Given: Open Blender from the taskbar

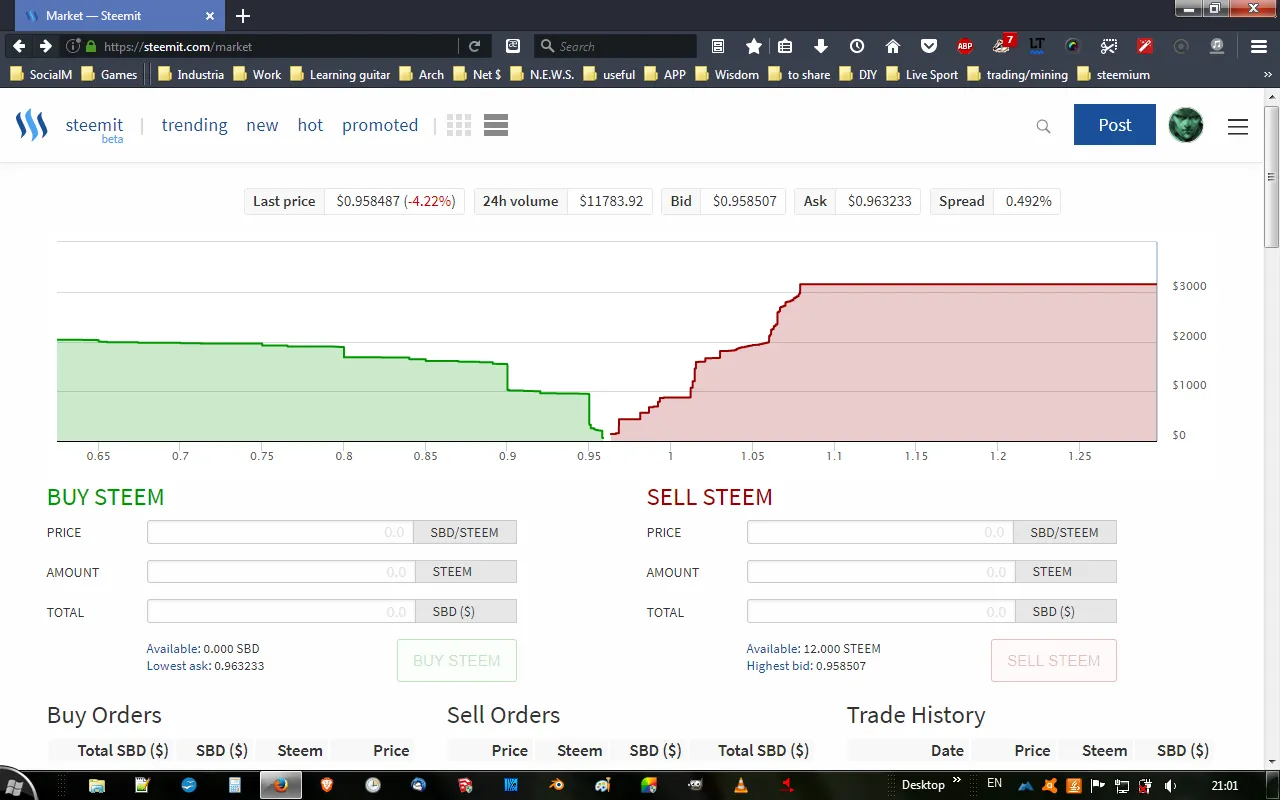Looking at the screenshot, I should click(556, 785).
